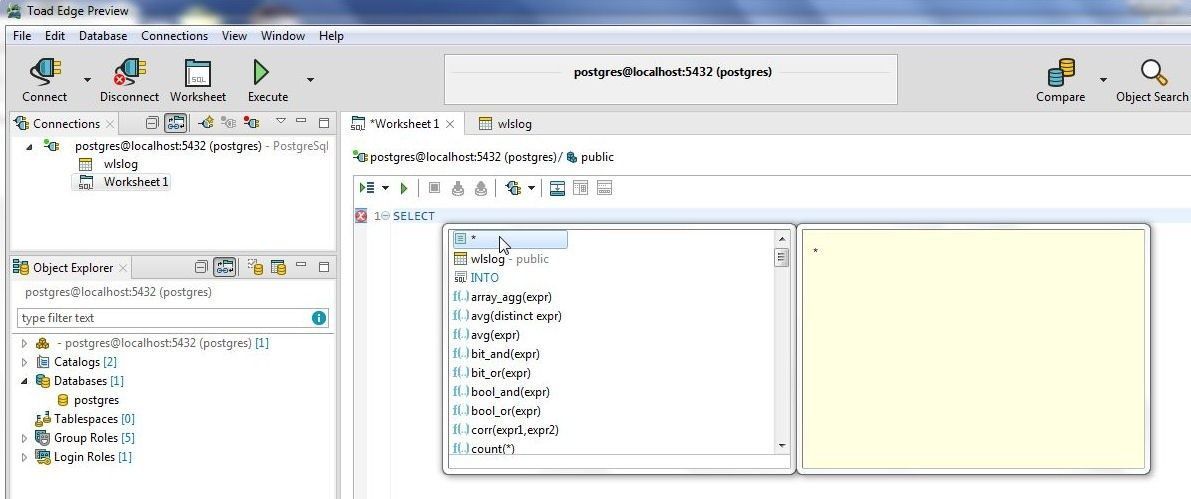Image resolution: width=1191 pixels, height=499 pixels.
Task: Click New Connection icon in Connections panel
Action: point(206,122)
